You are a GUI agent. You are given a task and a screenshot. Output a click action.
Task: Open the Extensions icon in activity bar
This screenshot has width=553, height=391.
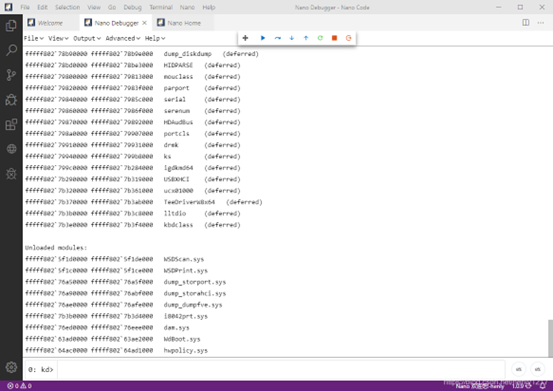(x=11, y=124)
